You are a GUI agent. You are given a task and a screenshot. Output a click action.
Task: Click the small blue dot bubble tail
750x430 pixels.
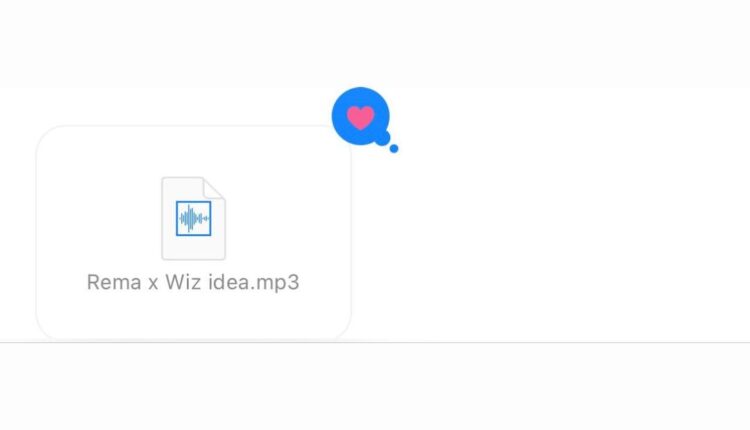point(394,149)
